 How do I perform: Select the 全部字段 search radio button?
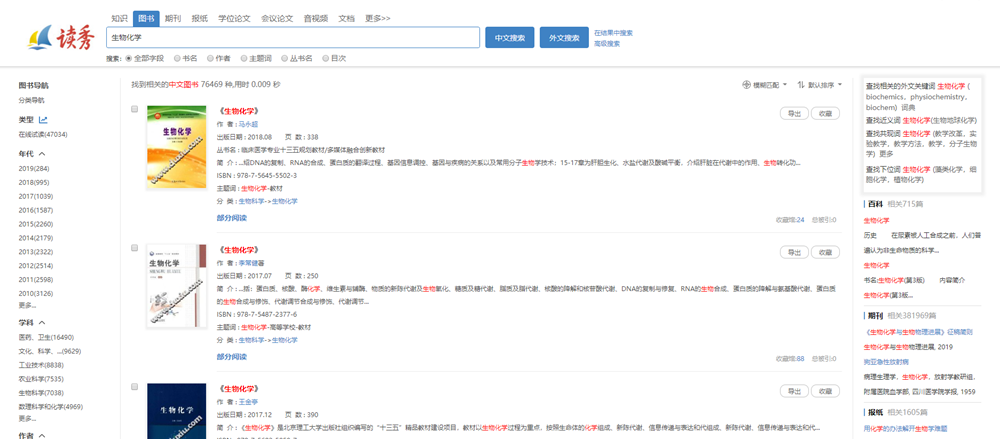[x=129, y=58]
